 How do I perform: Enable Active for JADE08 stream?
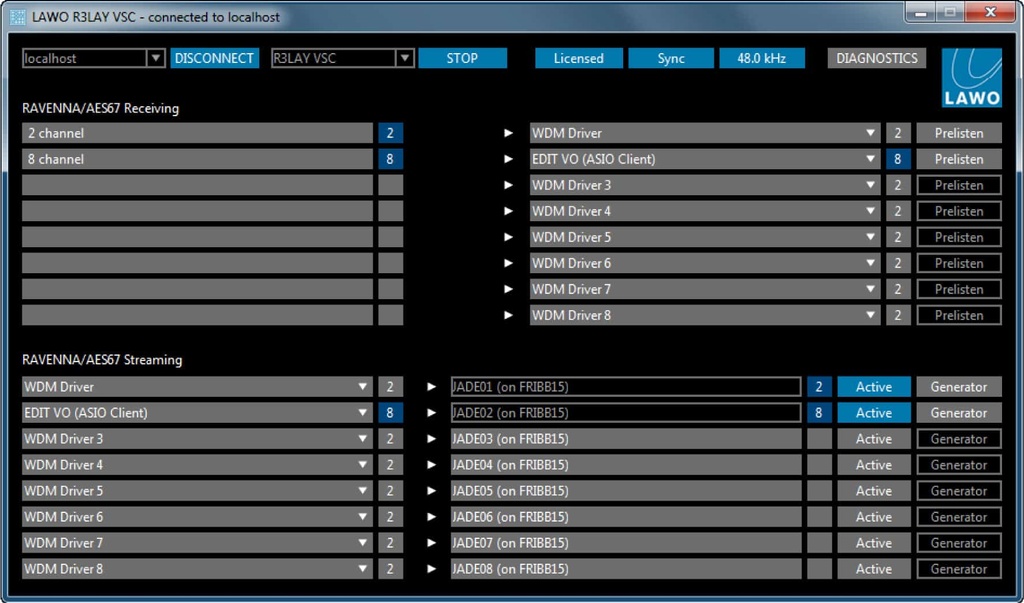pos(874,568)
